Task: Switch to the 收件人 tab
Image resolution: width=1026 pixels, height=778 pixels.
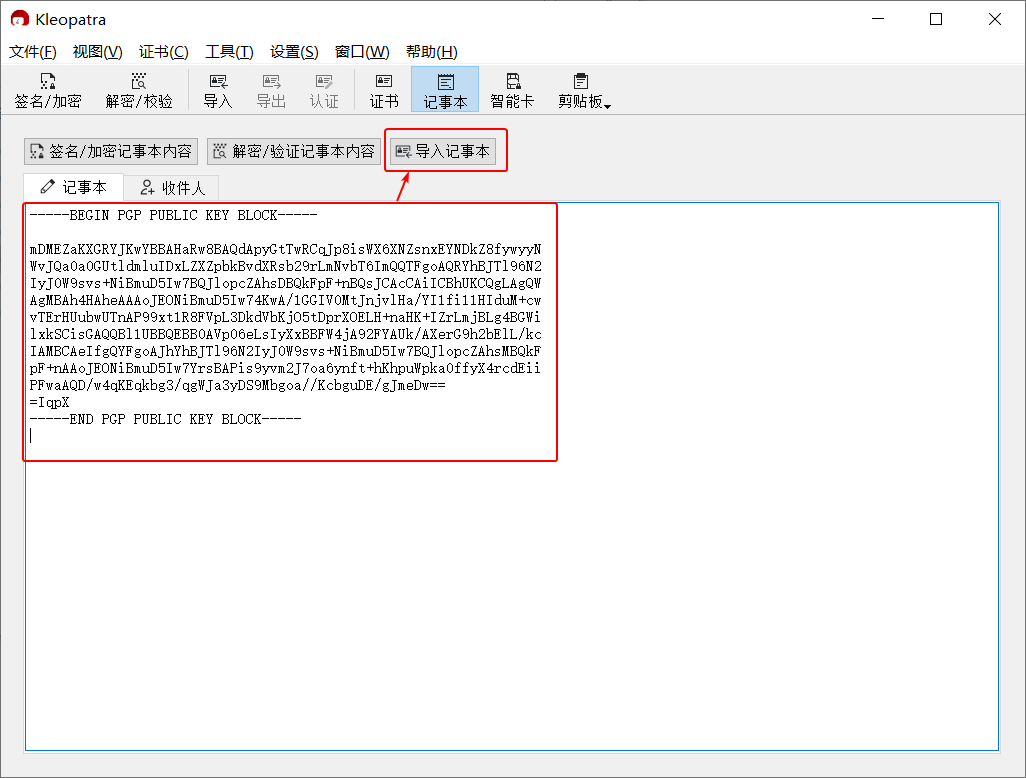Action: (x=172, y=188)
